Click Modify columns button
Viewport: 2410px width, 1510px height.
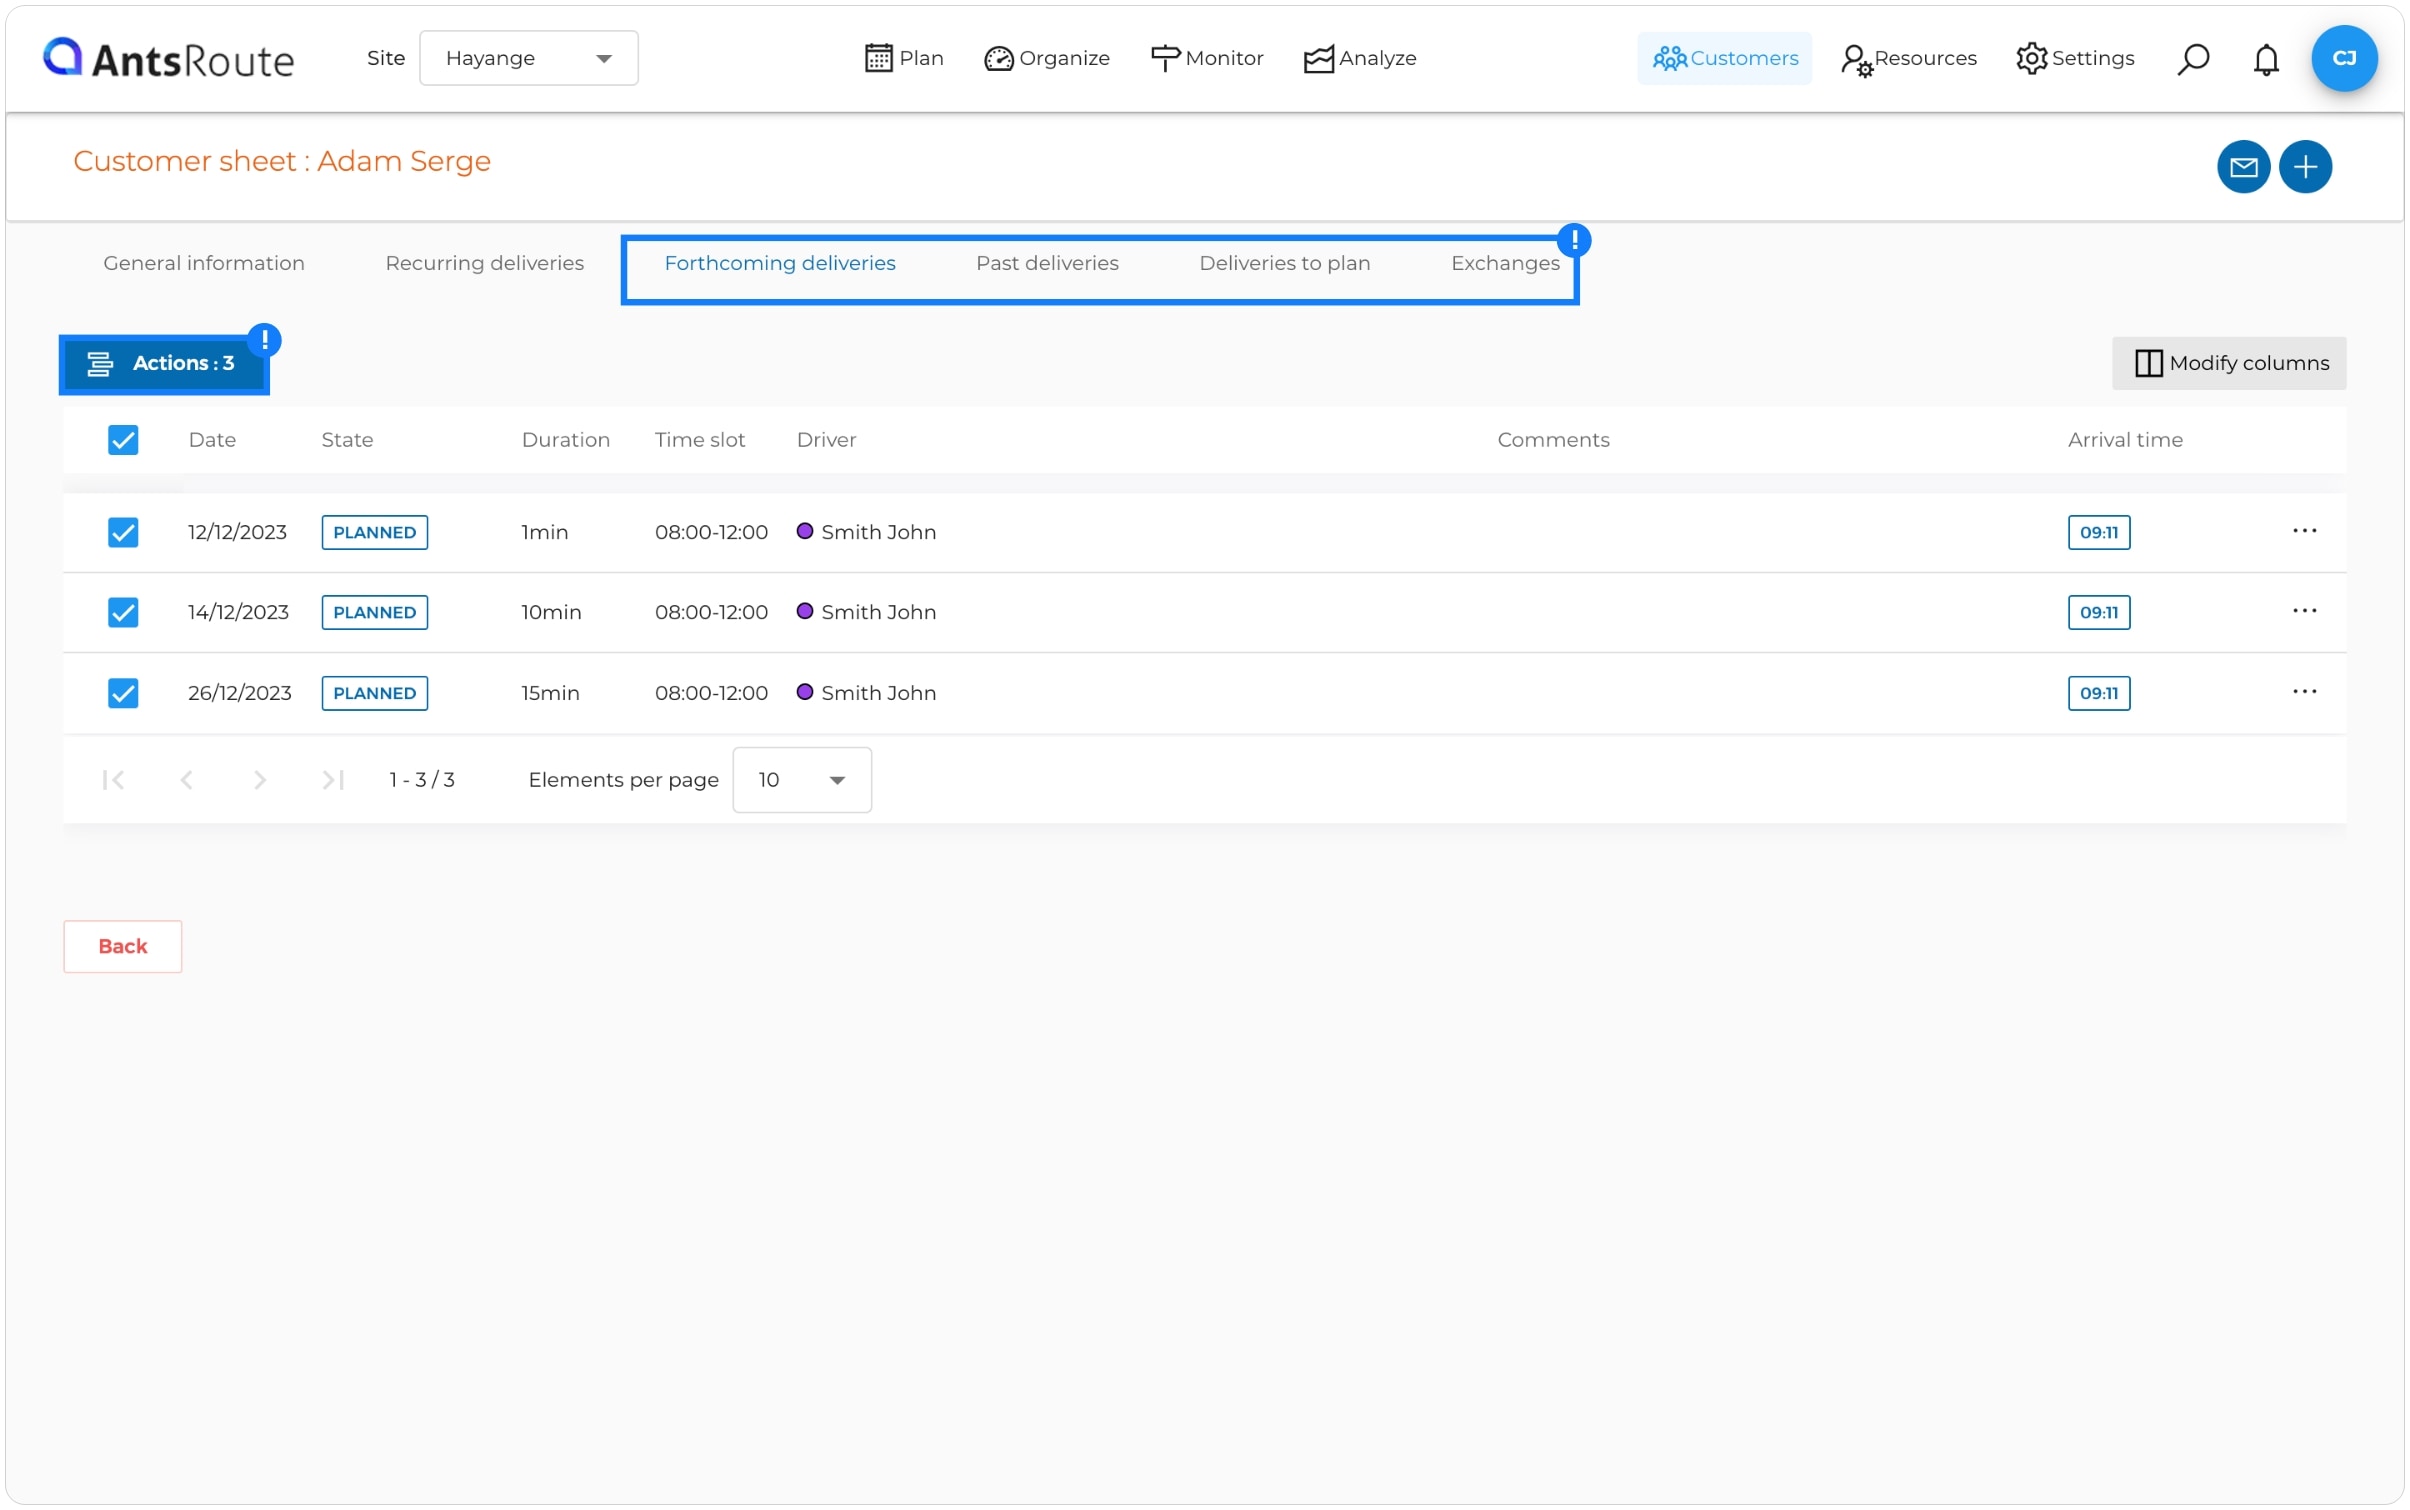(x=2229, y=363)
